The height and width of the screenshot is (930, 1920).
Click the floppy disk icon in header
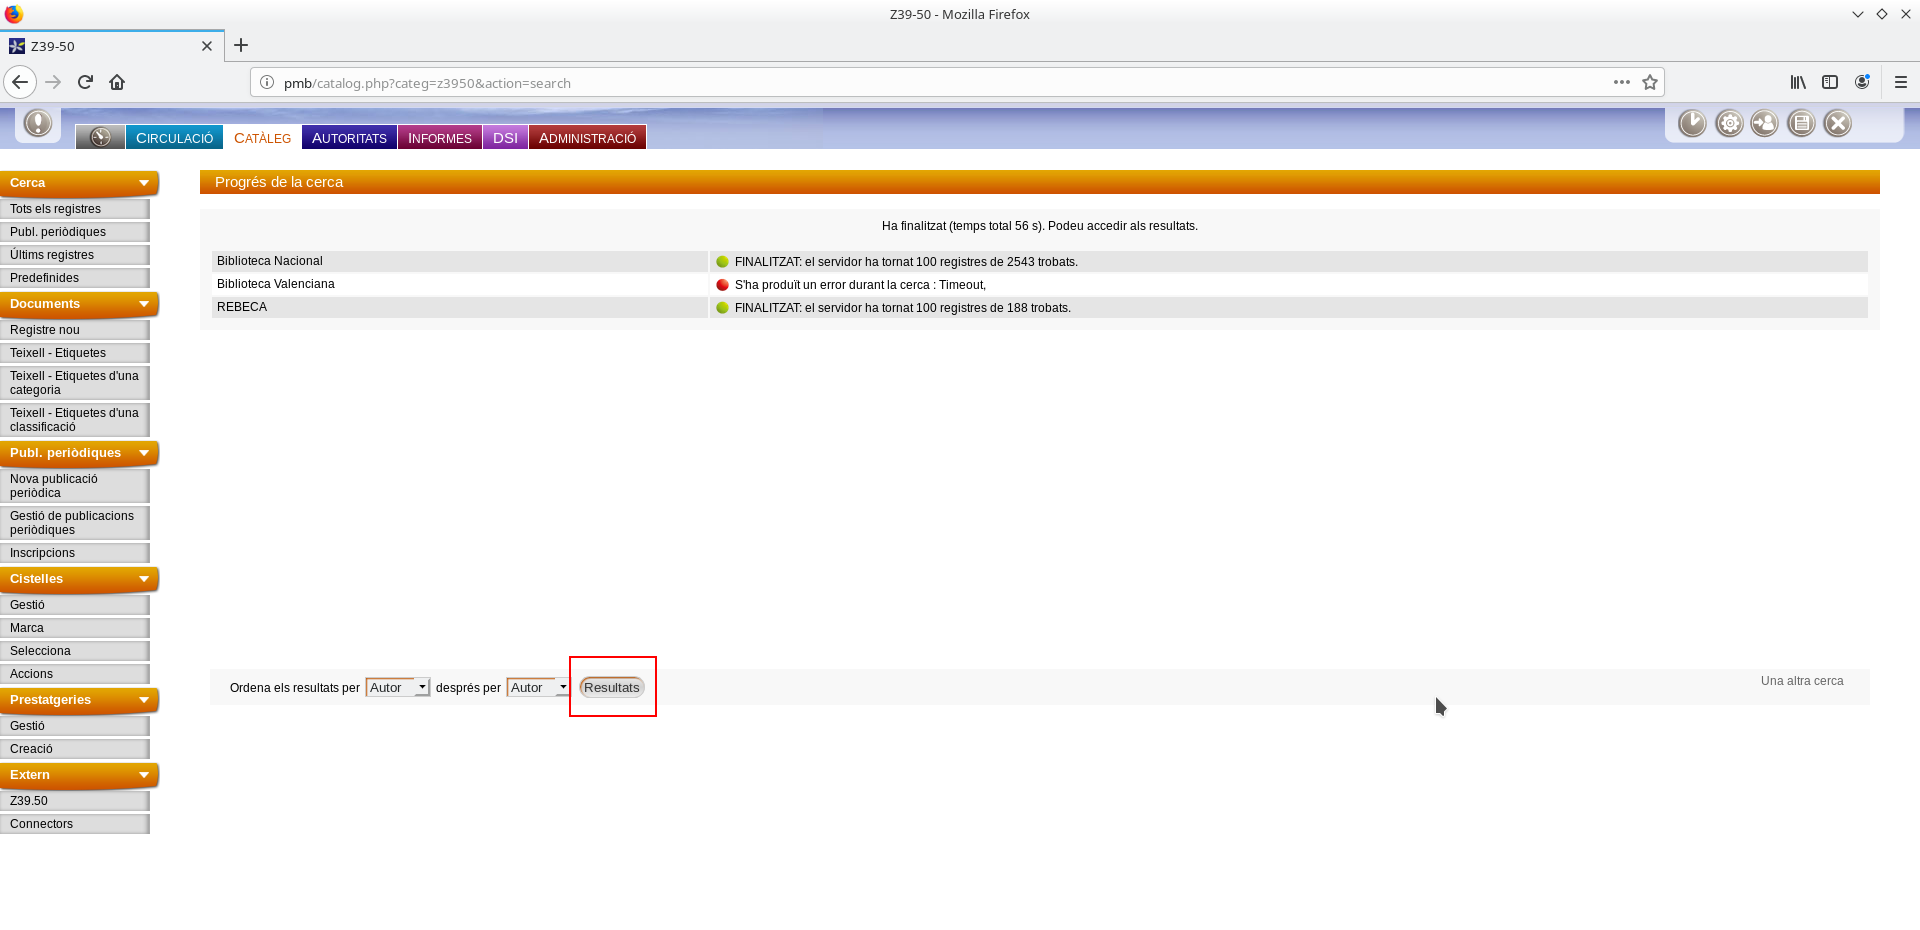pos(1801,123)
